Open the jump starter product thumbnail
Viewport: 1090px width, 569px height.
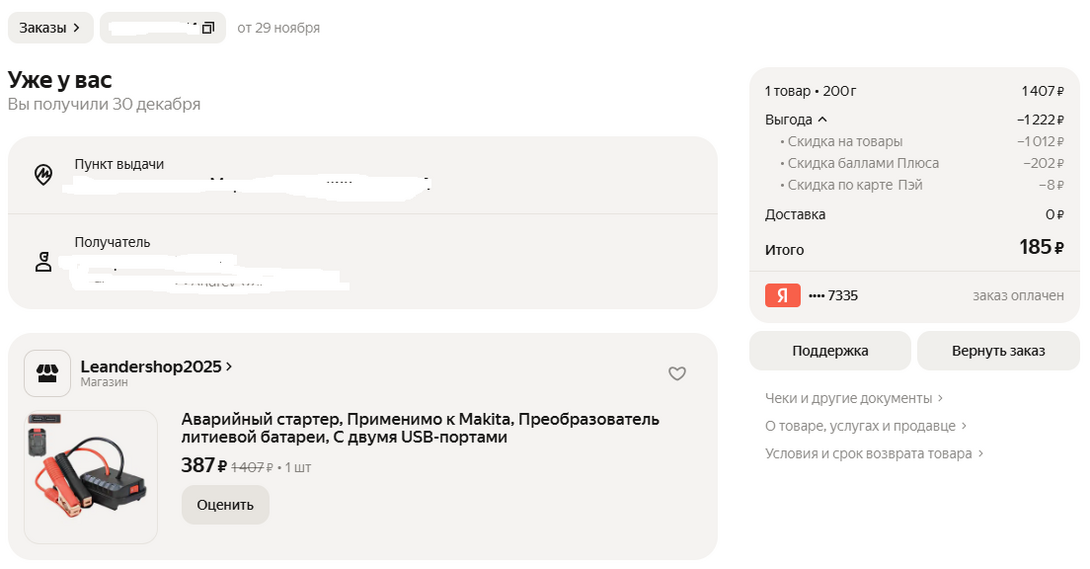tap(91, 477)
